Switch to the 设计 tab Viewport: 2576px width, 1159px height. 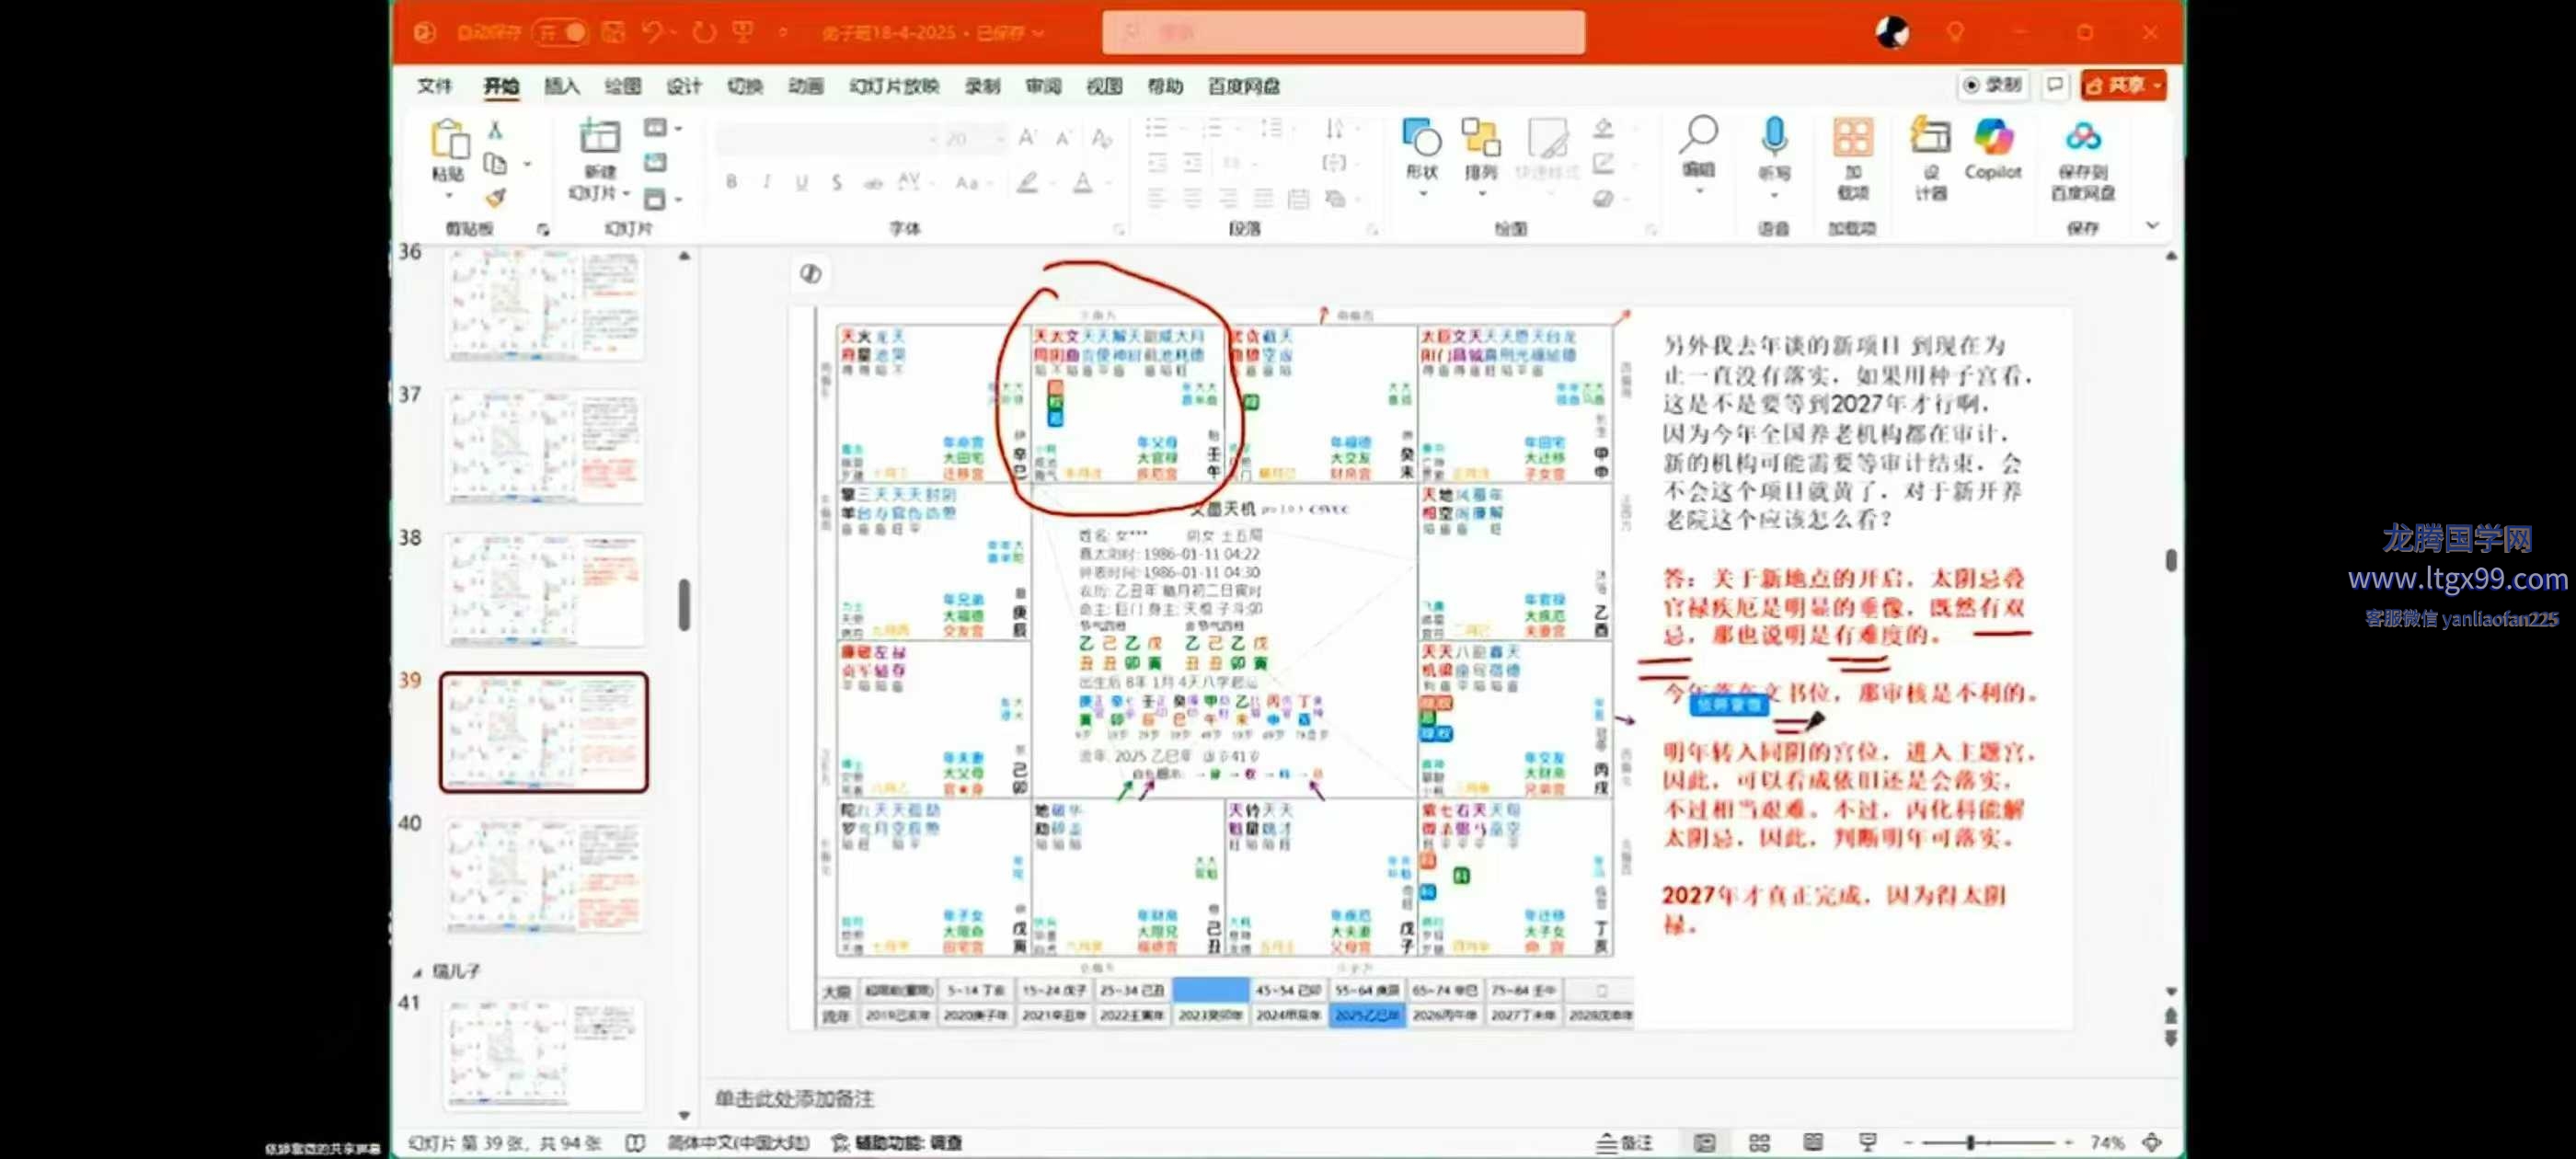coord(684,86)
